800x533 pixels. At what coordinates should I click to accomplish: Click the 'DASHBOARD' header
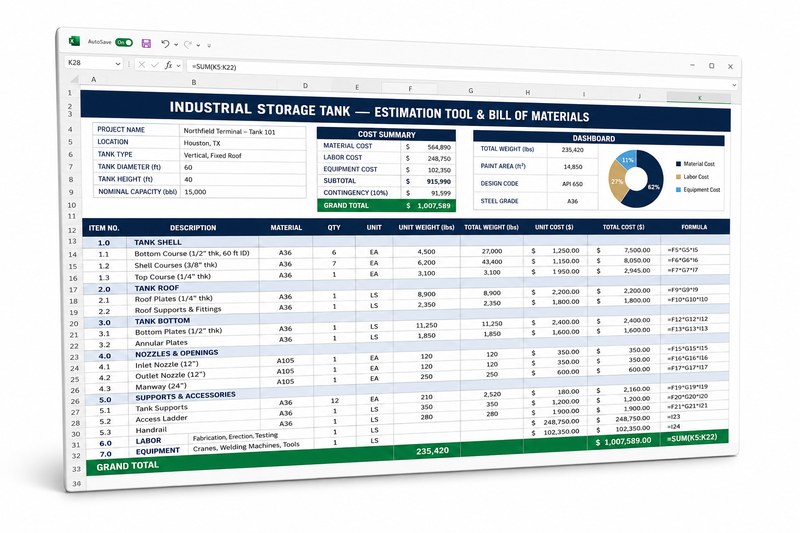point(598,138)
